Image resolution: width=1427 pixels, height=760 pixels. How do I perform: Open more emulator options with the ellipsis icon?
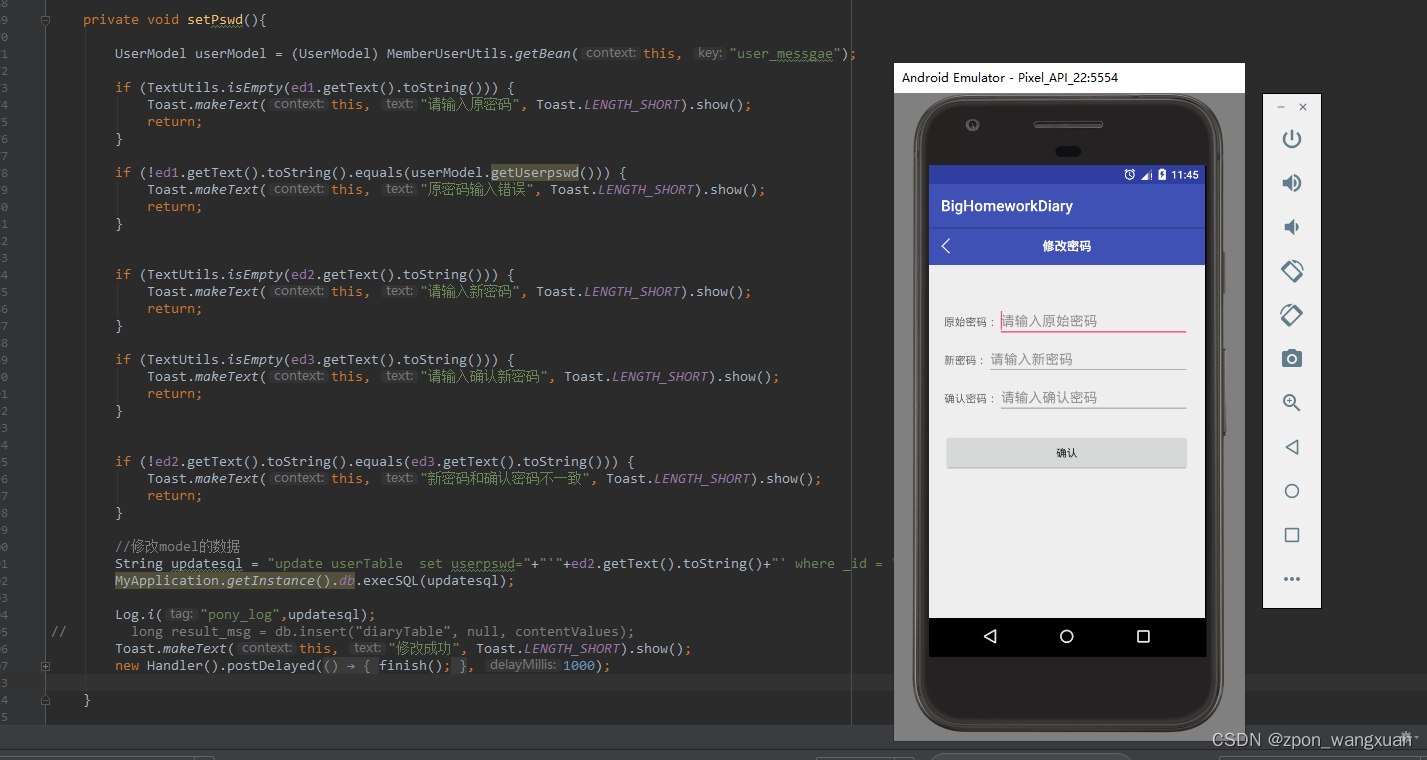(x=1291, y=578)
